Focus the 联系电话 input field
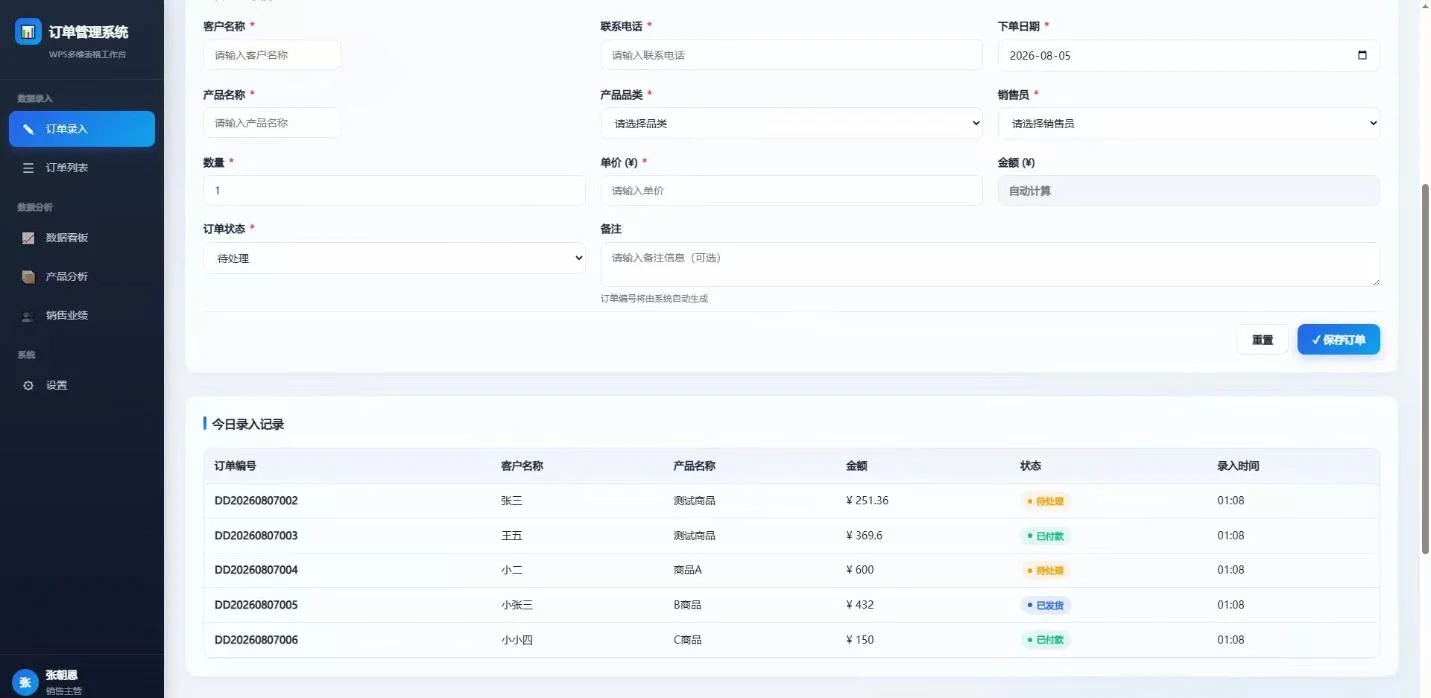Screen dimensions: 1431x698 (x=791, y=55)
